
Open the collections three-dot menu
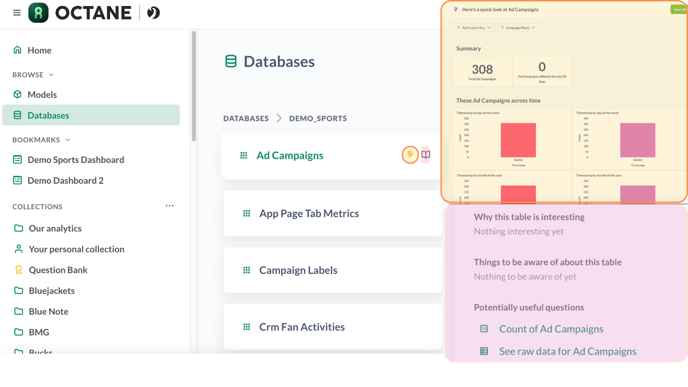[169, 206]
